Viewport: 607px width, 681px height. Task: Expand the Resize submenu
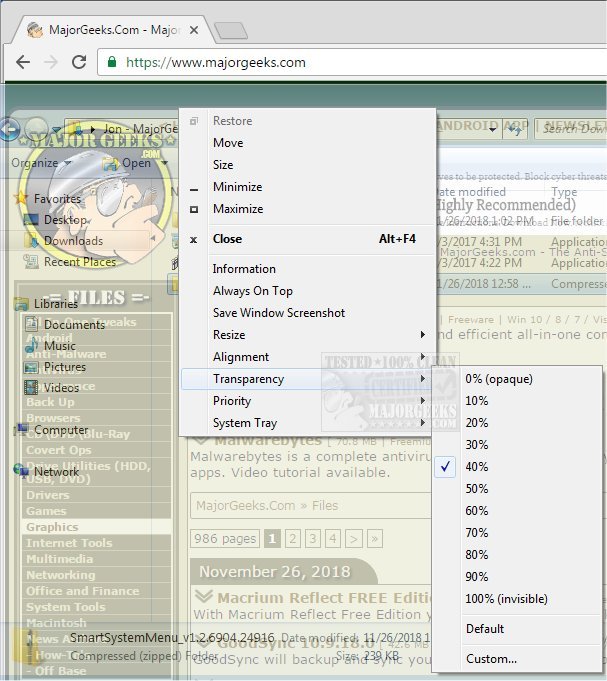click(307, 335)
